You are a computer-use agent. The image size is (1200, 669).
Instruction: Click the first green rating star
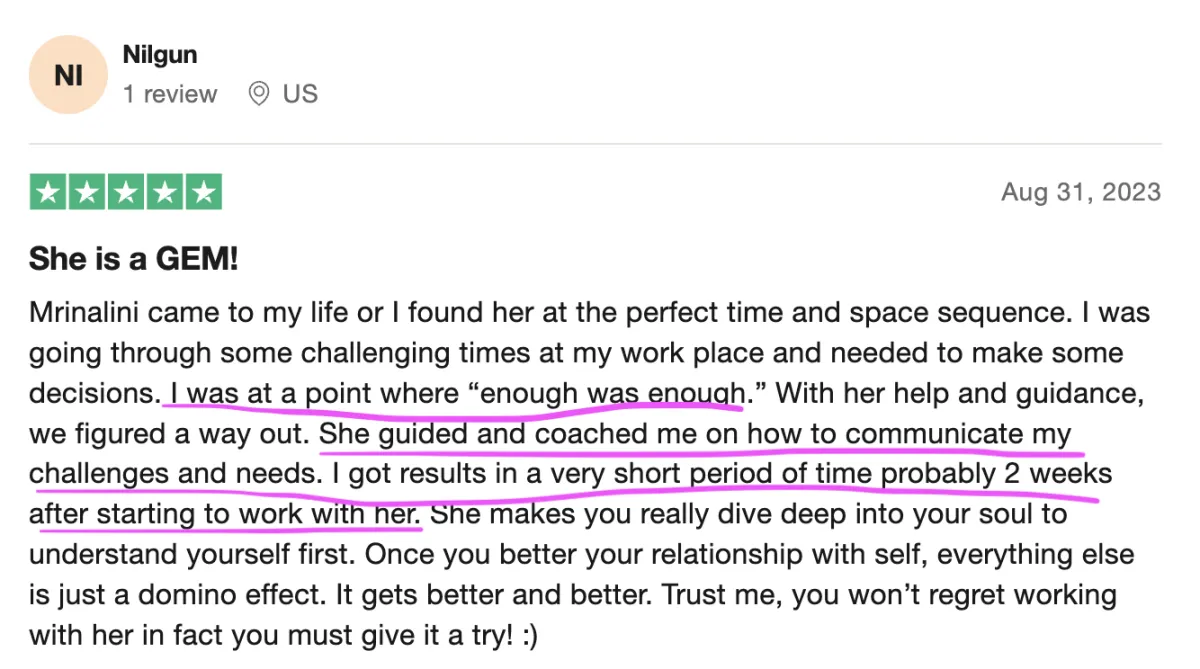point(48,192)
